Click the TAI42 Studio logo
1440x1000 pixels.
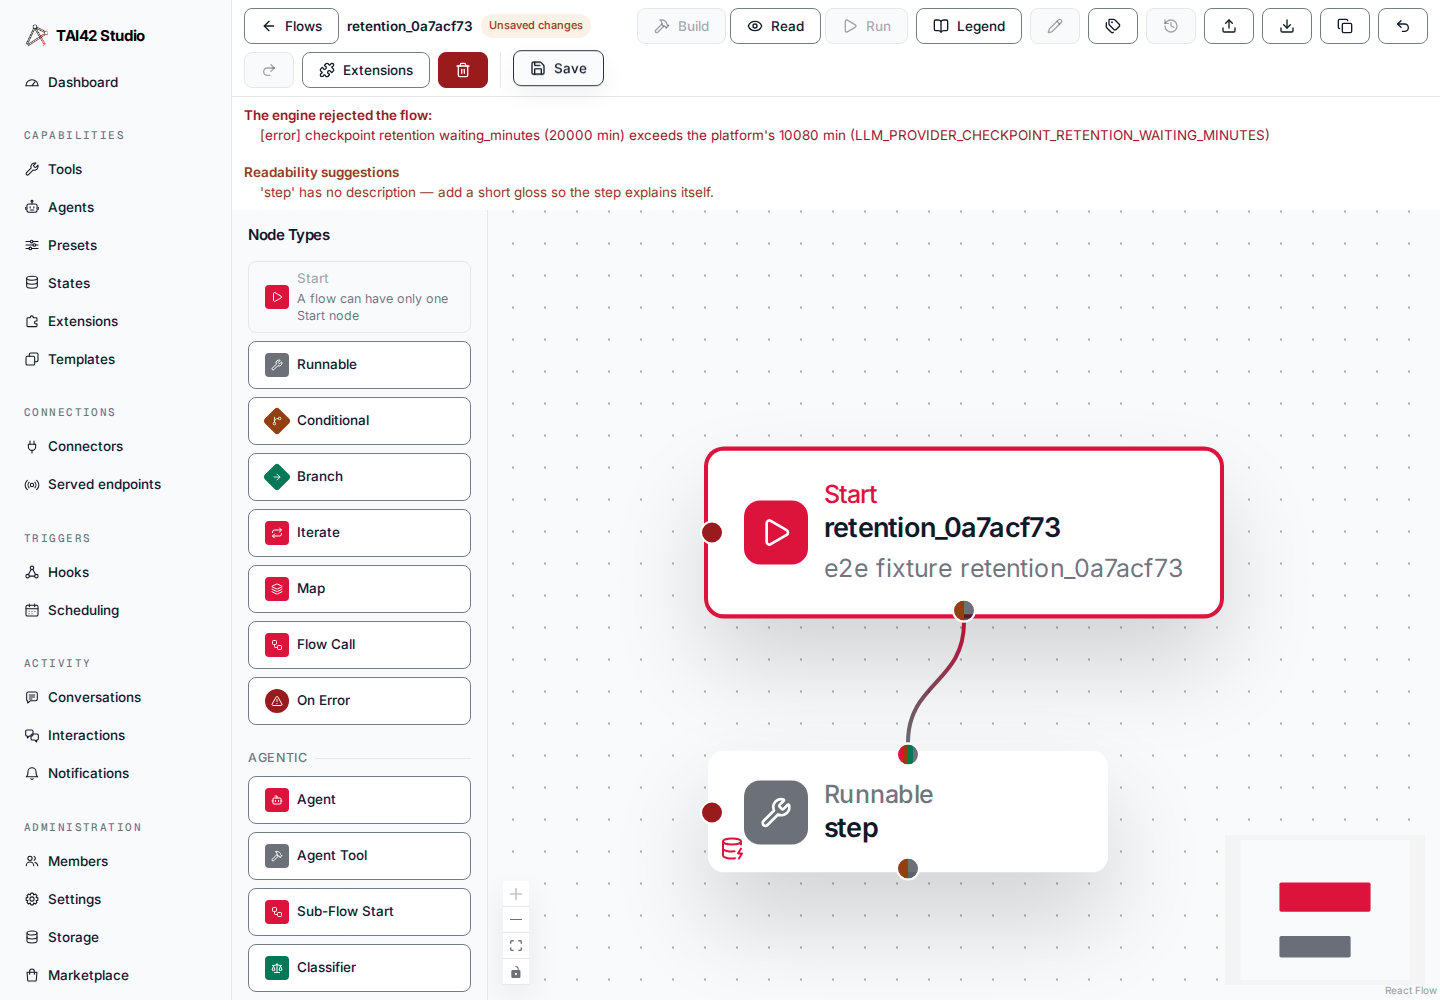point(85,36)
